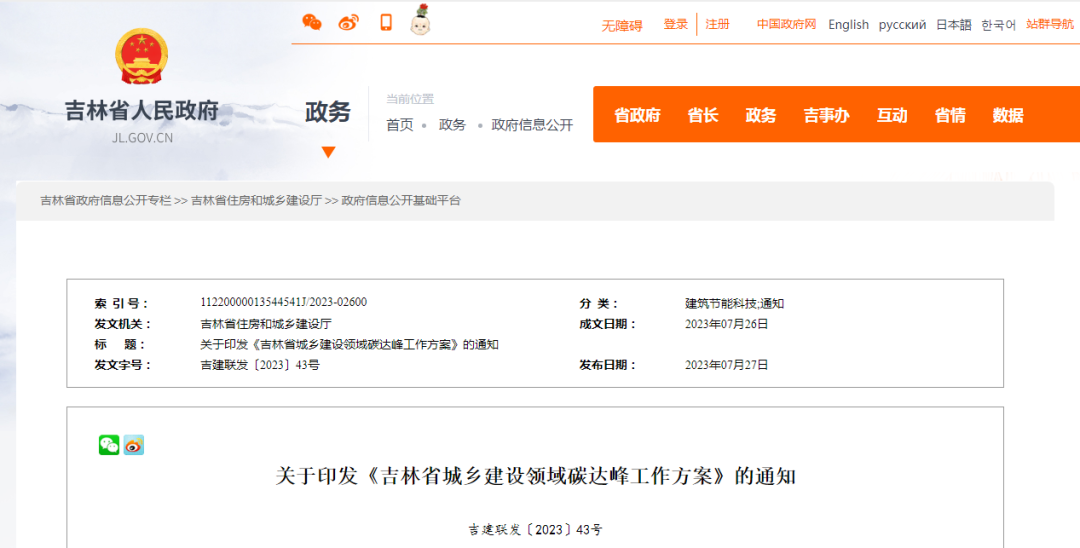Click the WeChat icon in top bar
The width and height of the screenshot is (1080, 548).
[312, 22]
